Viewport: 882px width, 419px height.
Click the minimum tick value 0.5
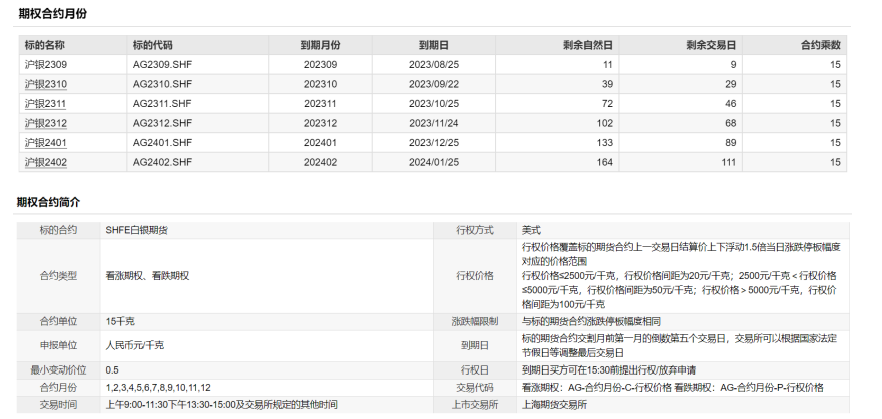click(x=112, y=371)
